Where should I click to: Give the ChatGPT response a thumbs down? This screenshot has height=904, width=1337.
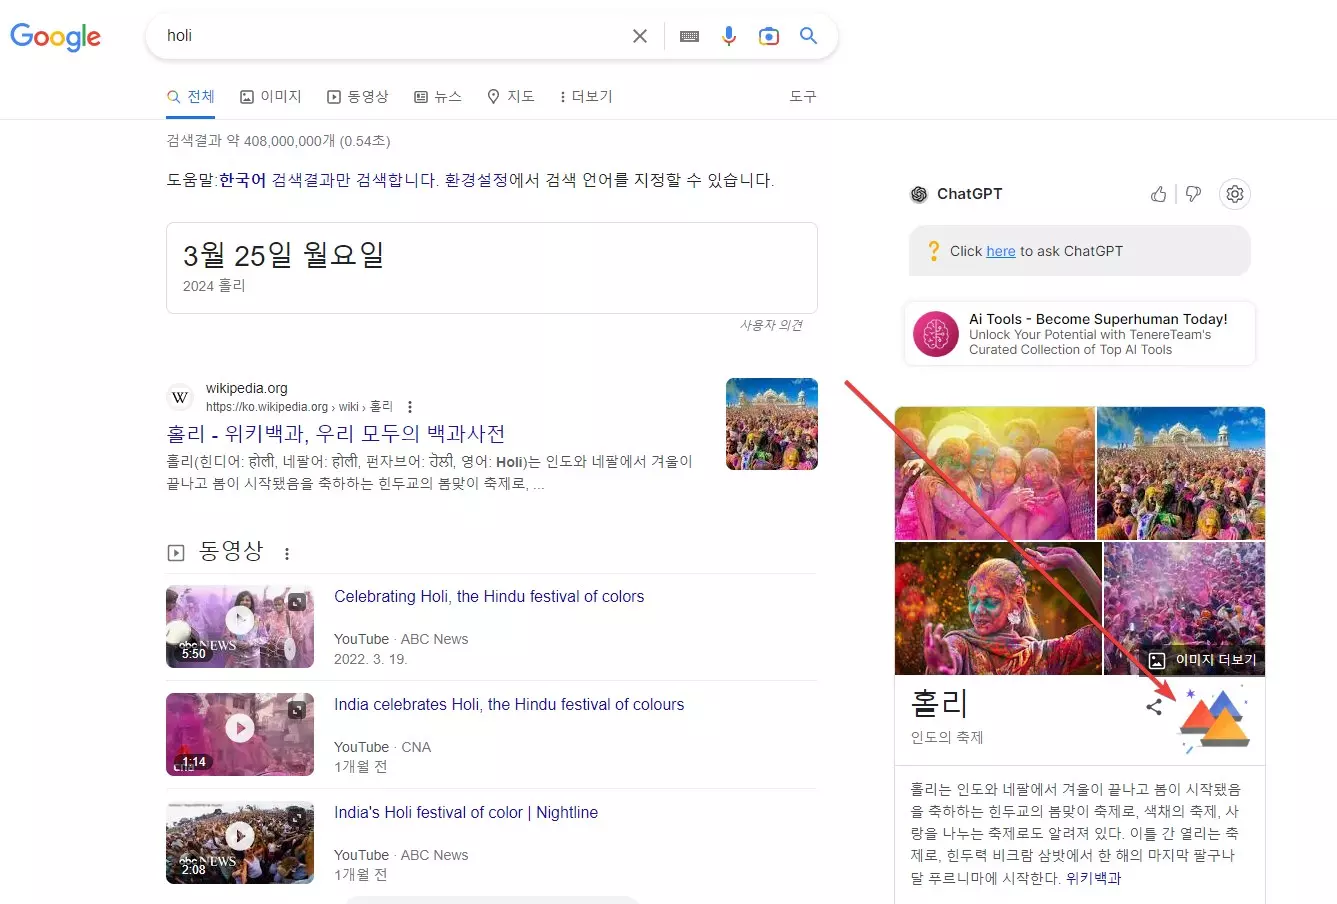[x=1193, y=194]
